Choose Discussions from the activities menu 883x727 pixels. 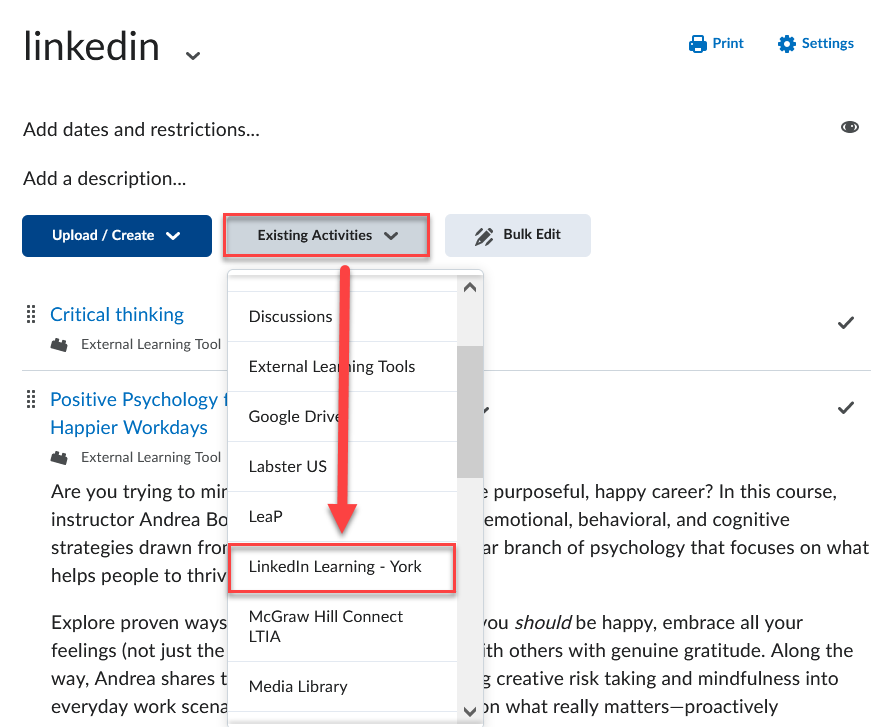pos(291,316)
